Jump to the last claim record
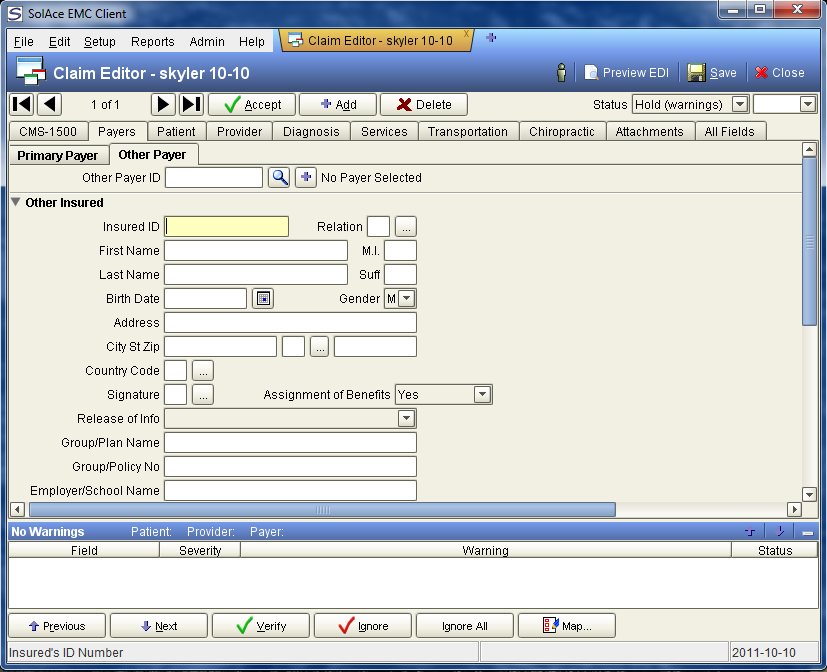827x672 pixels. (x=191, y=104)
